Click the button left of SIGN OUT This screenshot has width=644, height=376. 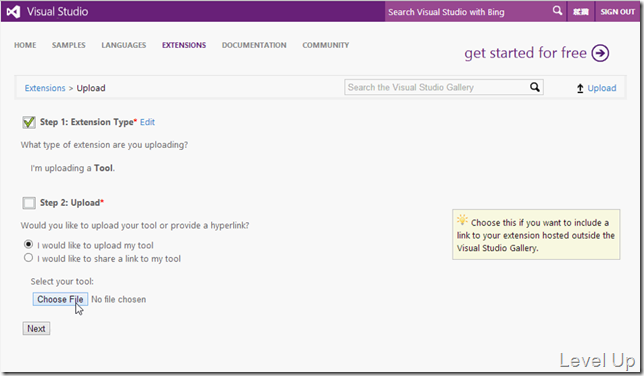[580, 12]
